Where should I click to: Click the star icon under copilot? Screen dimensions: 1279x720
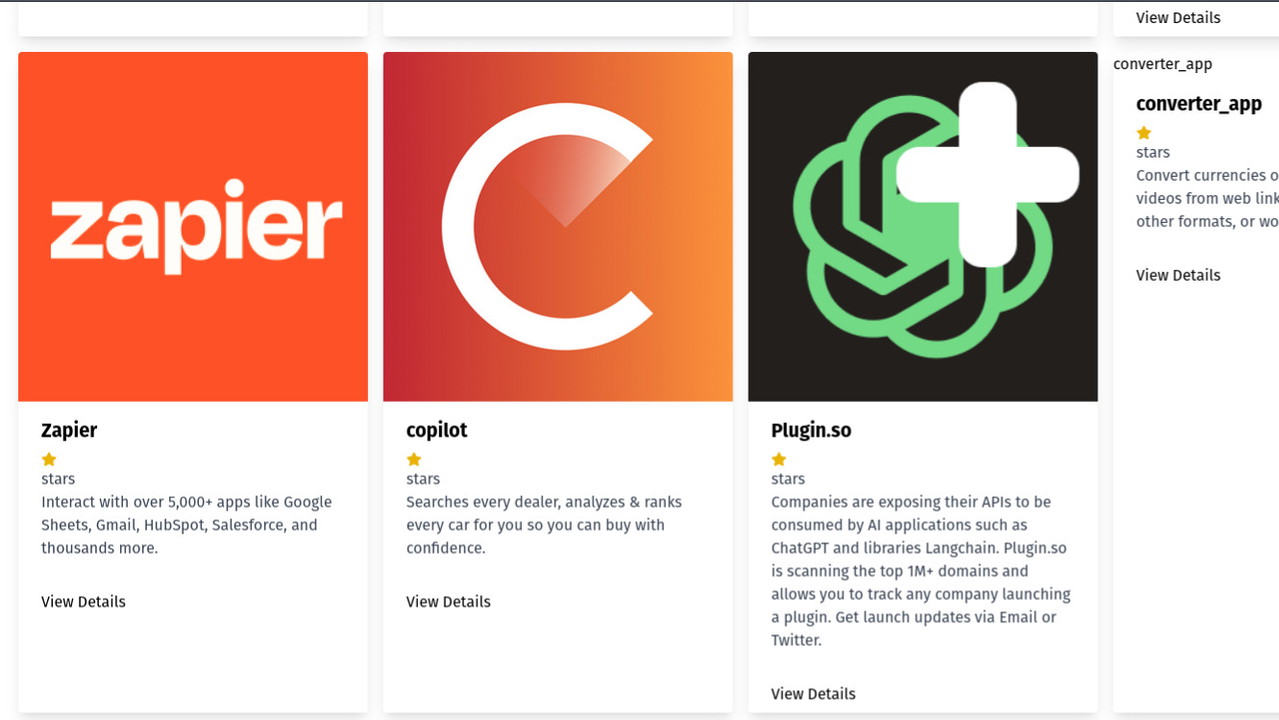[414, 460]
